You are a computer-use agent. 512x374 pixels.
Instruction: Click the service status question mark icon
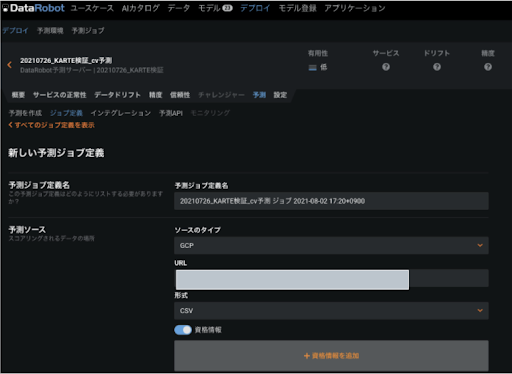386,67
